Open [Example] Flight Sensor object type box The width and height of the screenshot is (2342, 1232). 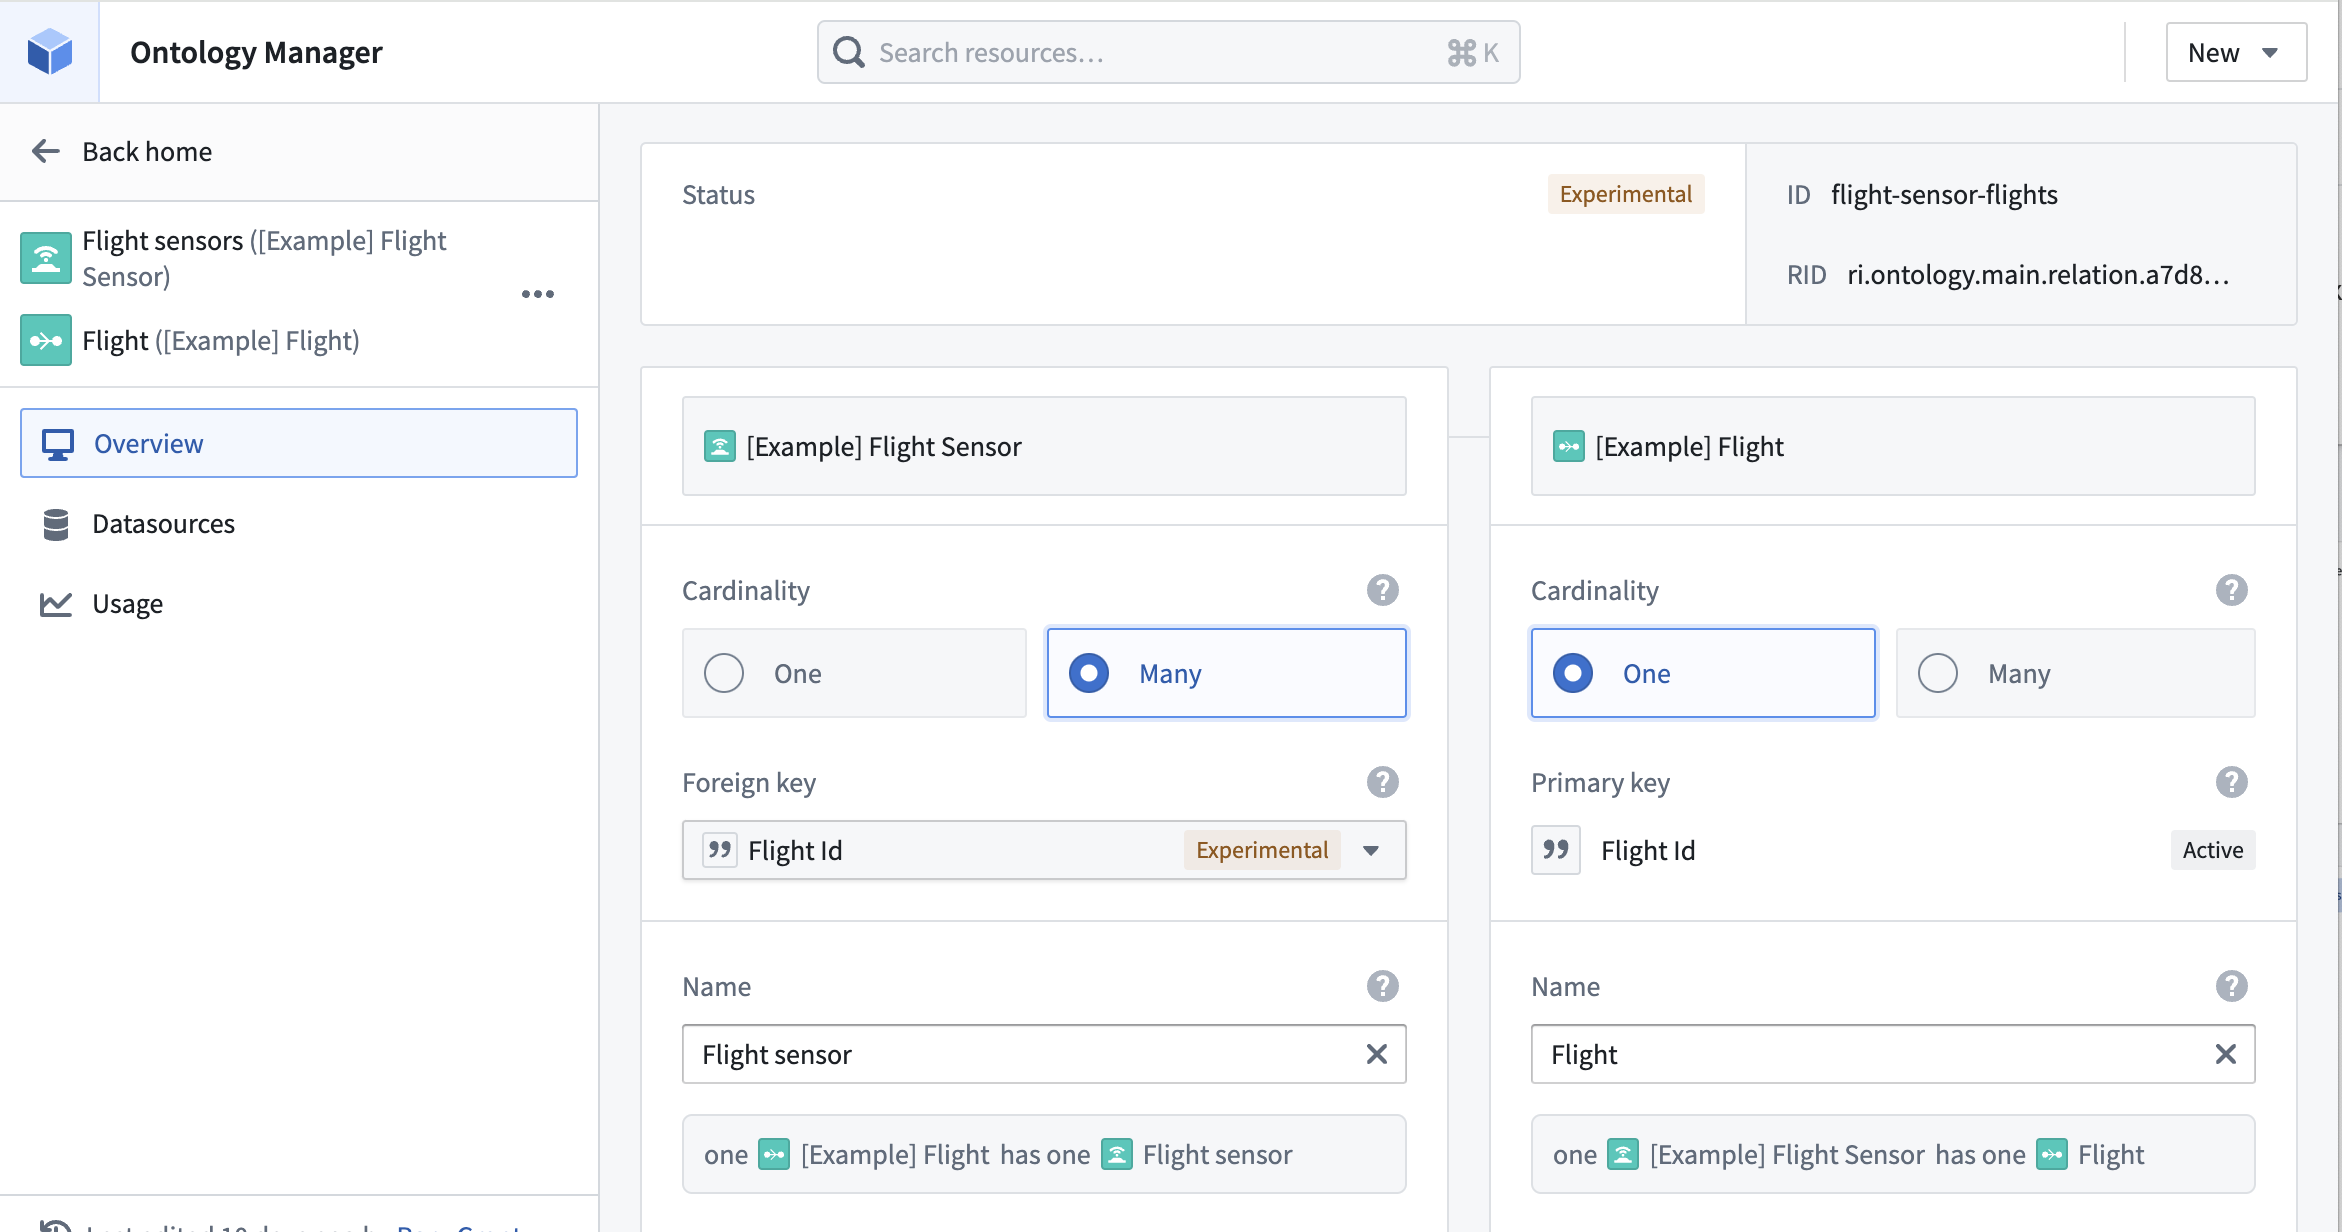pyautogui.click(x=1044, y=446)
